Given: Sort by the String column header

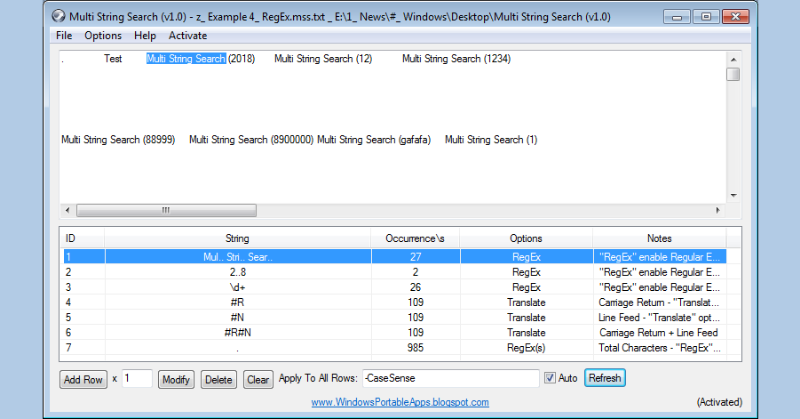Looking at the screenshot, I should (x=237, y=238).
